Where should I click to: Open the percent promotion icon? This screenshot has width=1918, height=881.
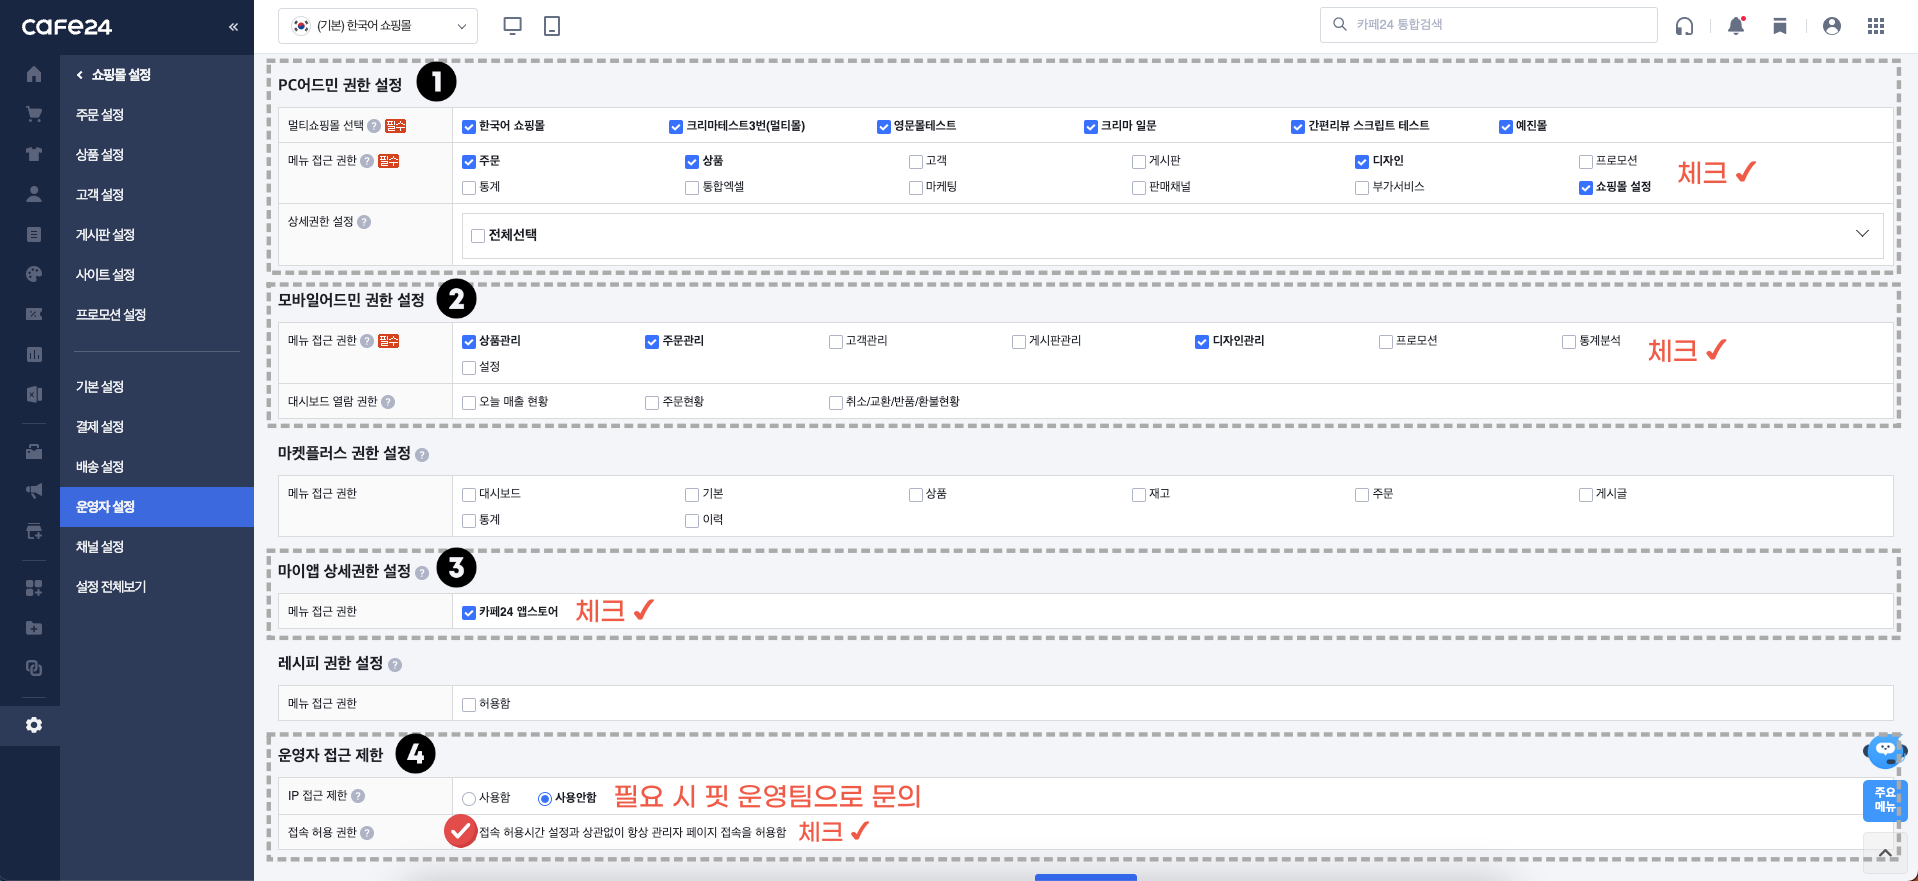(x=34, y=314)
